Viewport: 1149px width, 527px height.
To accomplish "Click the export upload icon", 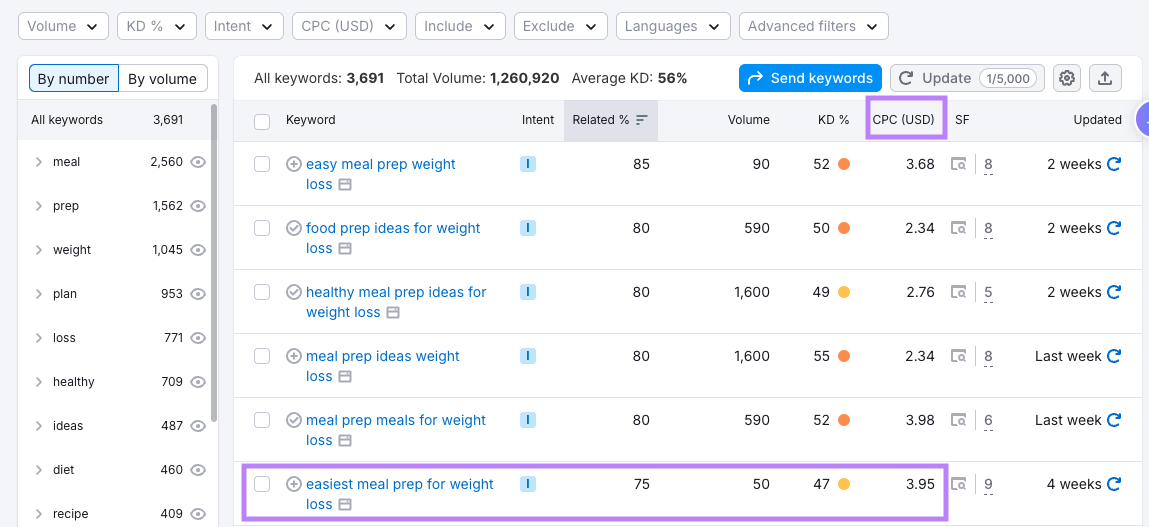I will click(x=1105, y=78).
